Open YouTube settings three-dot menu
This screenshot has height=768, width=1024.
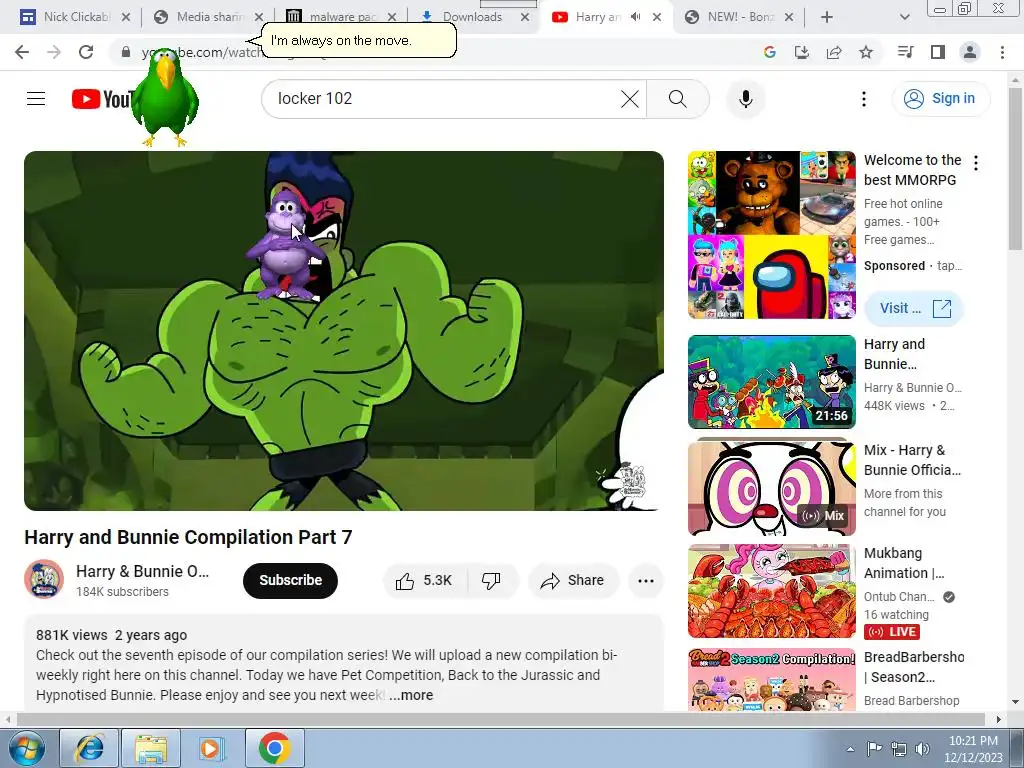863,99
